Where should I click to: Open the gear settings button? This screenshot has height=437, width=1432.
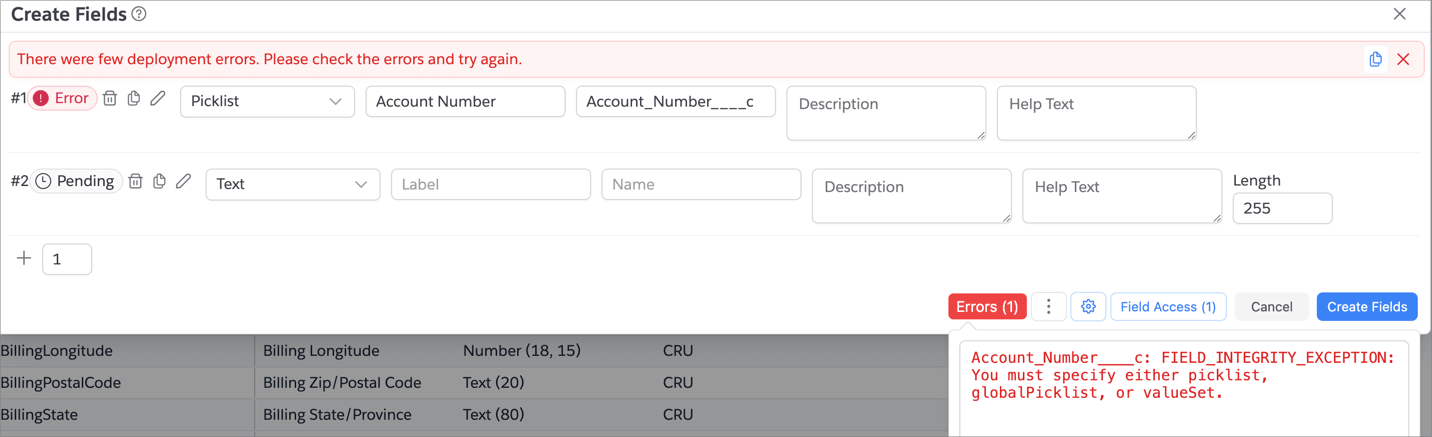tap(1088, 307)
